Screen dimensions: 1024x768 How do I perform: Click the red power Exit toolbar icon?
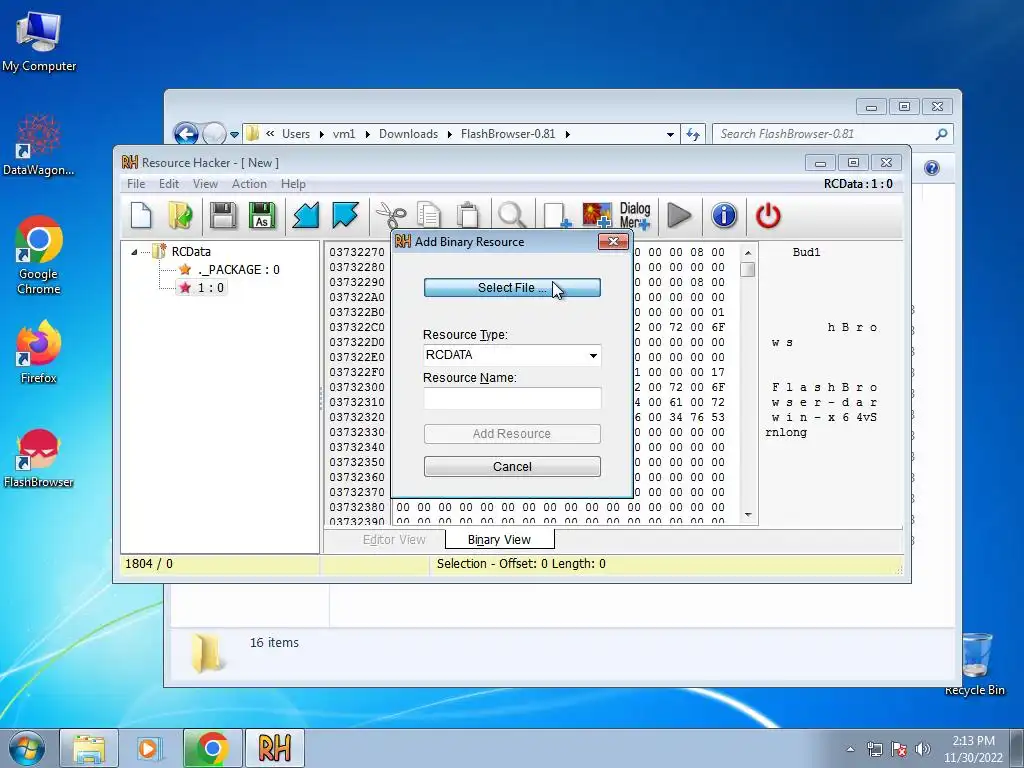(768, 216)
